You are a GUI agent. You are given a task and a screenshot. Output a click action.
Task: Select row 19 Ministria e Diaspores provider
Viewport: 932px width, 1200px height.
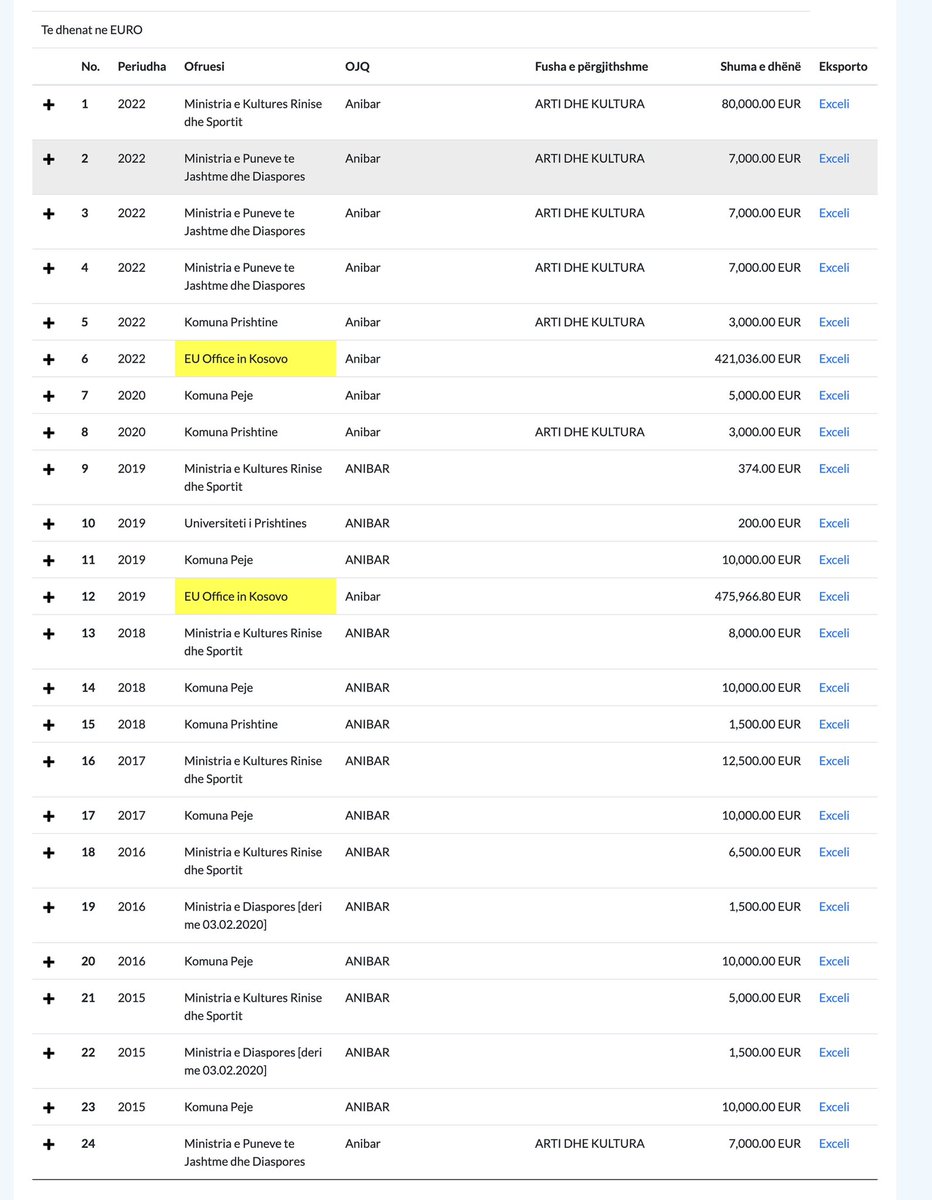tap(253, 916)
